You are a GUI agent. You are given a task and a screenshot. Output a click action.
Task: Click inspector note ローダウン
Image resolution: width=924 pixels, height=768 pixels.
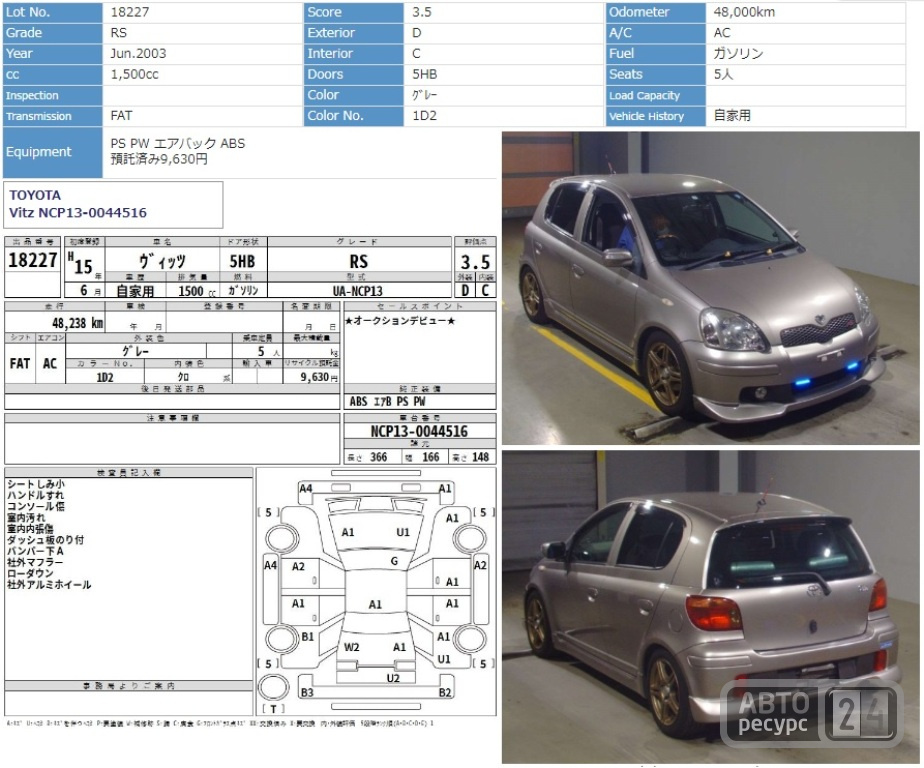coord(30,573)
